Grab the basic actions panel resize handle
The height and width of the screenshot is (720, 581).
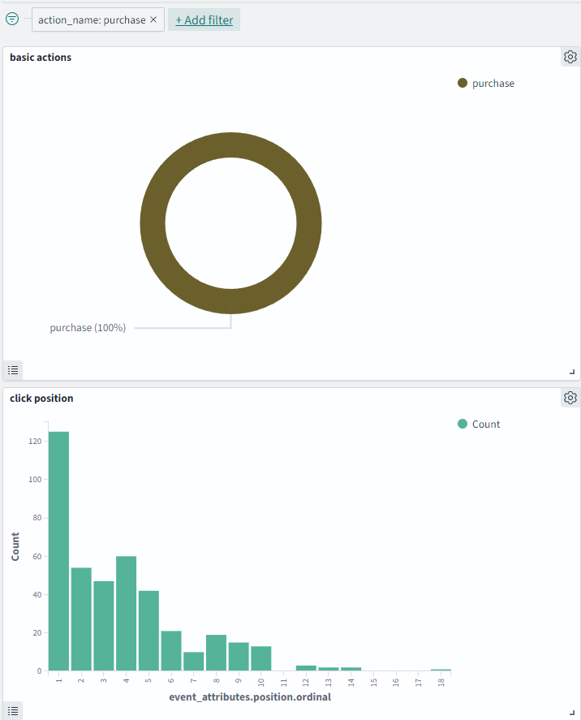pos(572,371)
